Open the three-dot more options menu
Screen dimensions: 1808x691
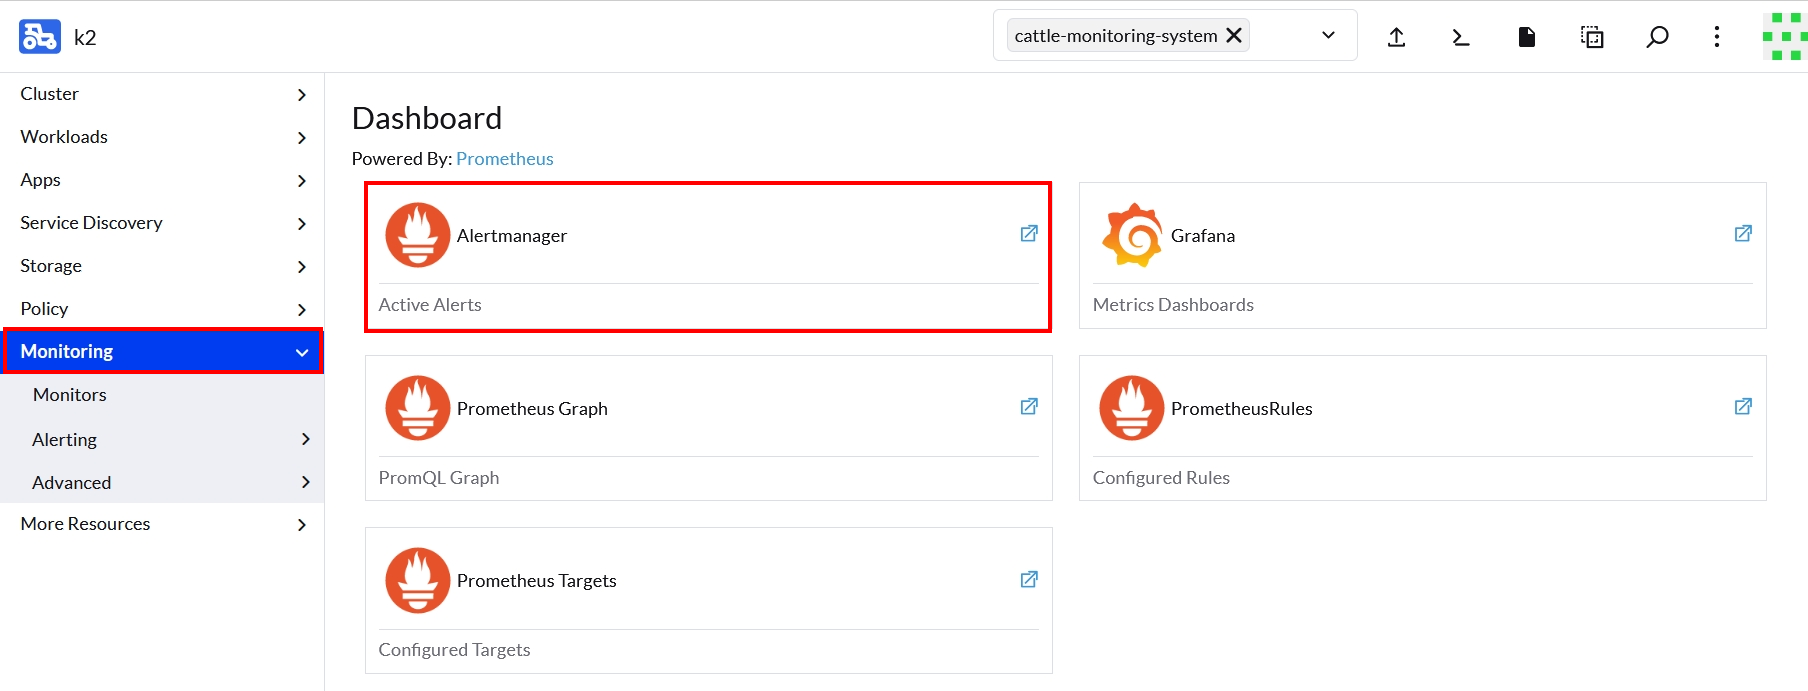pos(1717,37)
